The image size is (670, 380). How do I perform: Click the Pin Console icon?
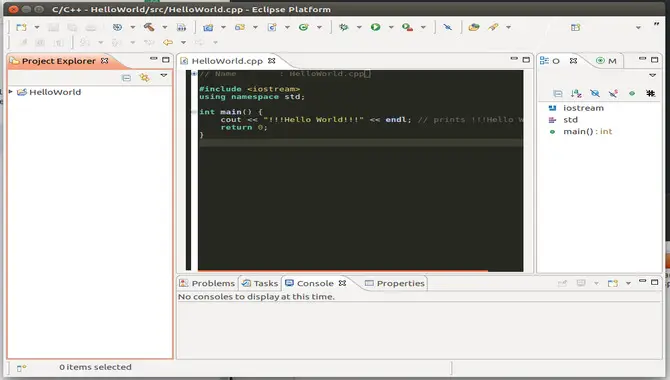pos(562,283)
